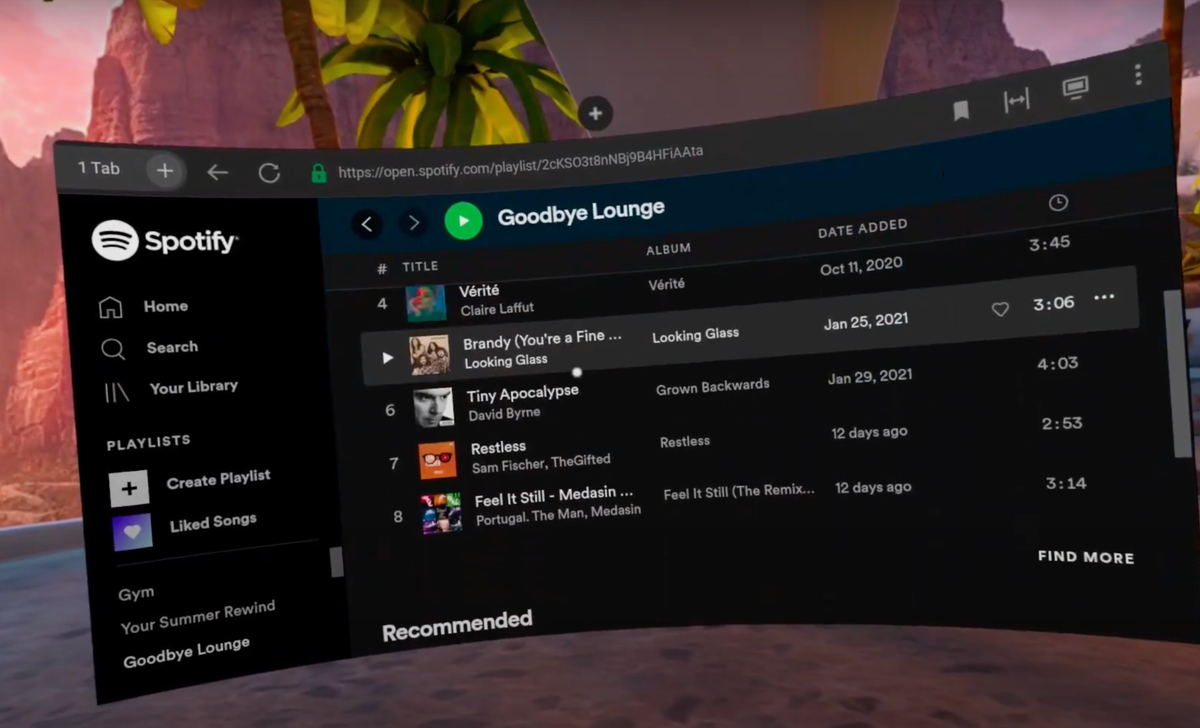Image resolution: width=1200 pixels, height=728 pixels.
Task: Reload the page using refresh icon
Action: (x=269, y=172)
